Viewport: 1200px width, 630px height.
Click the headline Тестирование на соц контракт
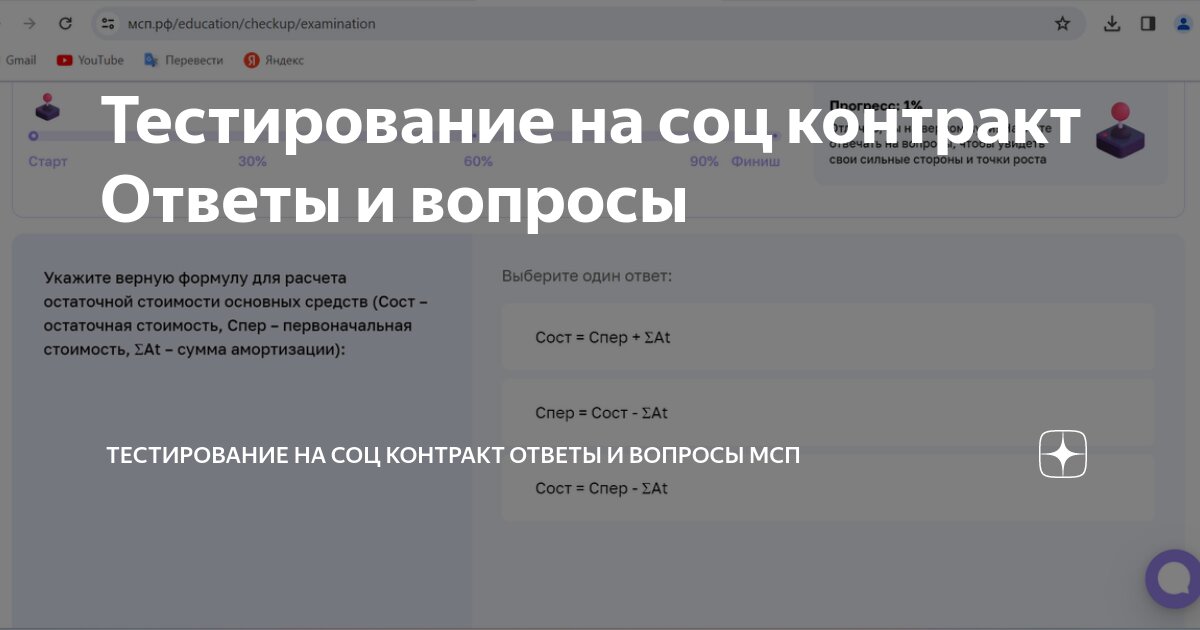tap(591, 123)
